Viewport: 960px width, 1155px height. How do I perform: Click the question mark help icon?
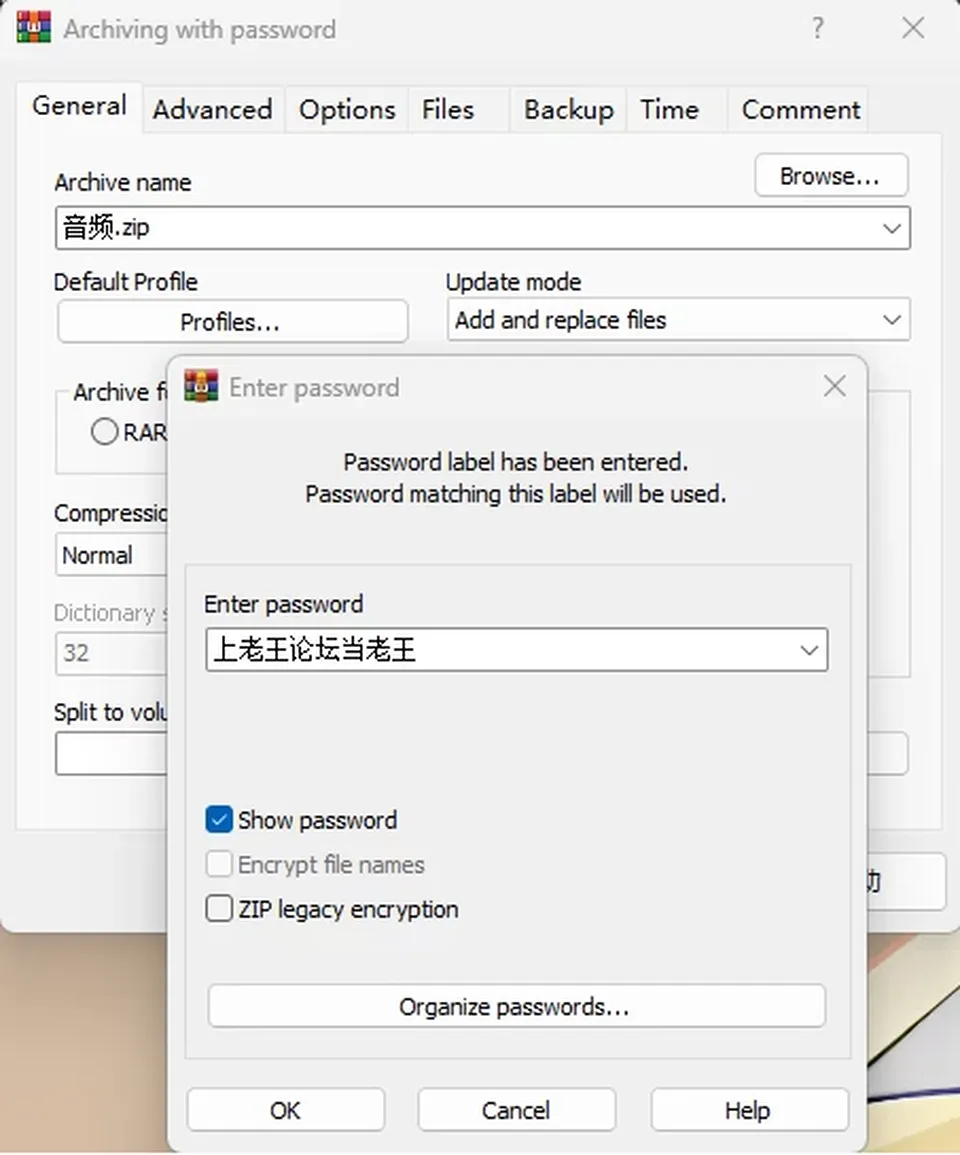click(818, 29)
